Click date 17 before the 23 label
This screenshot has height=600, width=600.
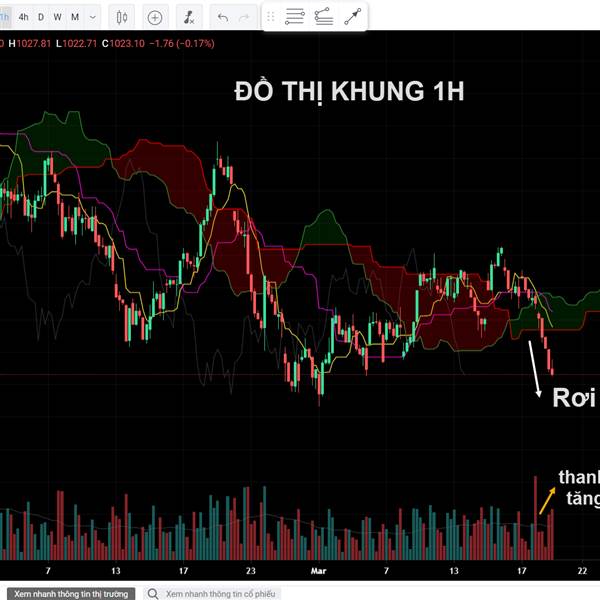click(x=183, y=571)
